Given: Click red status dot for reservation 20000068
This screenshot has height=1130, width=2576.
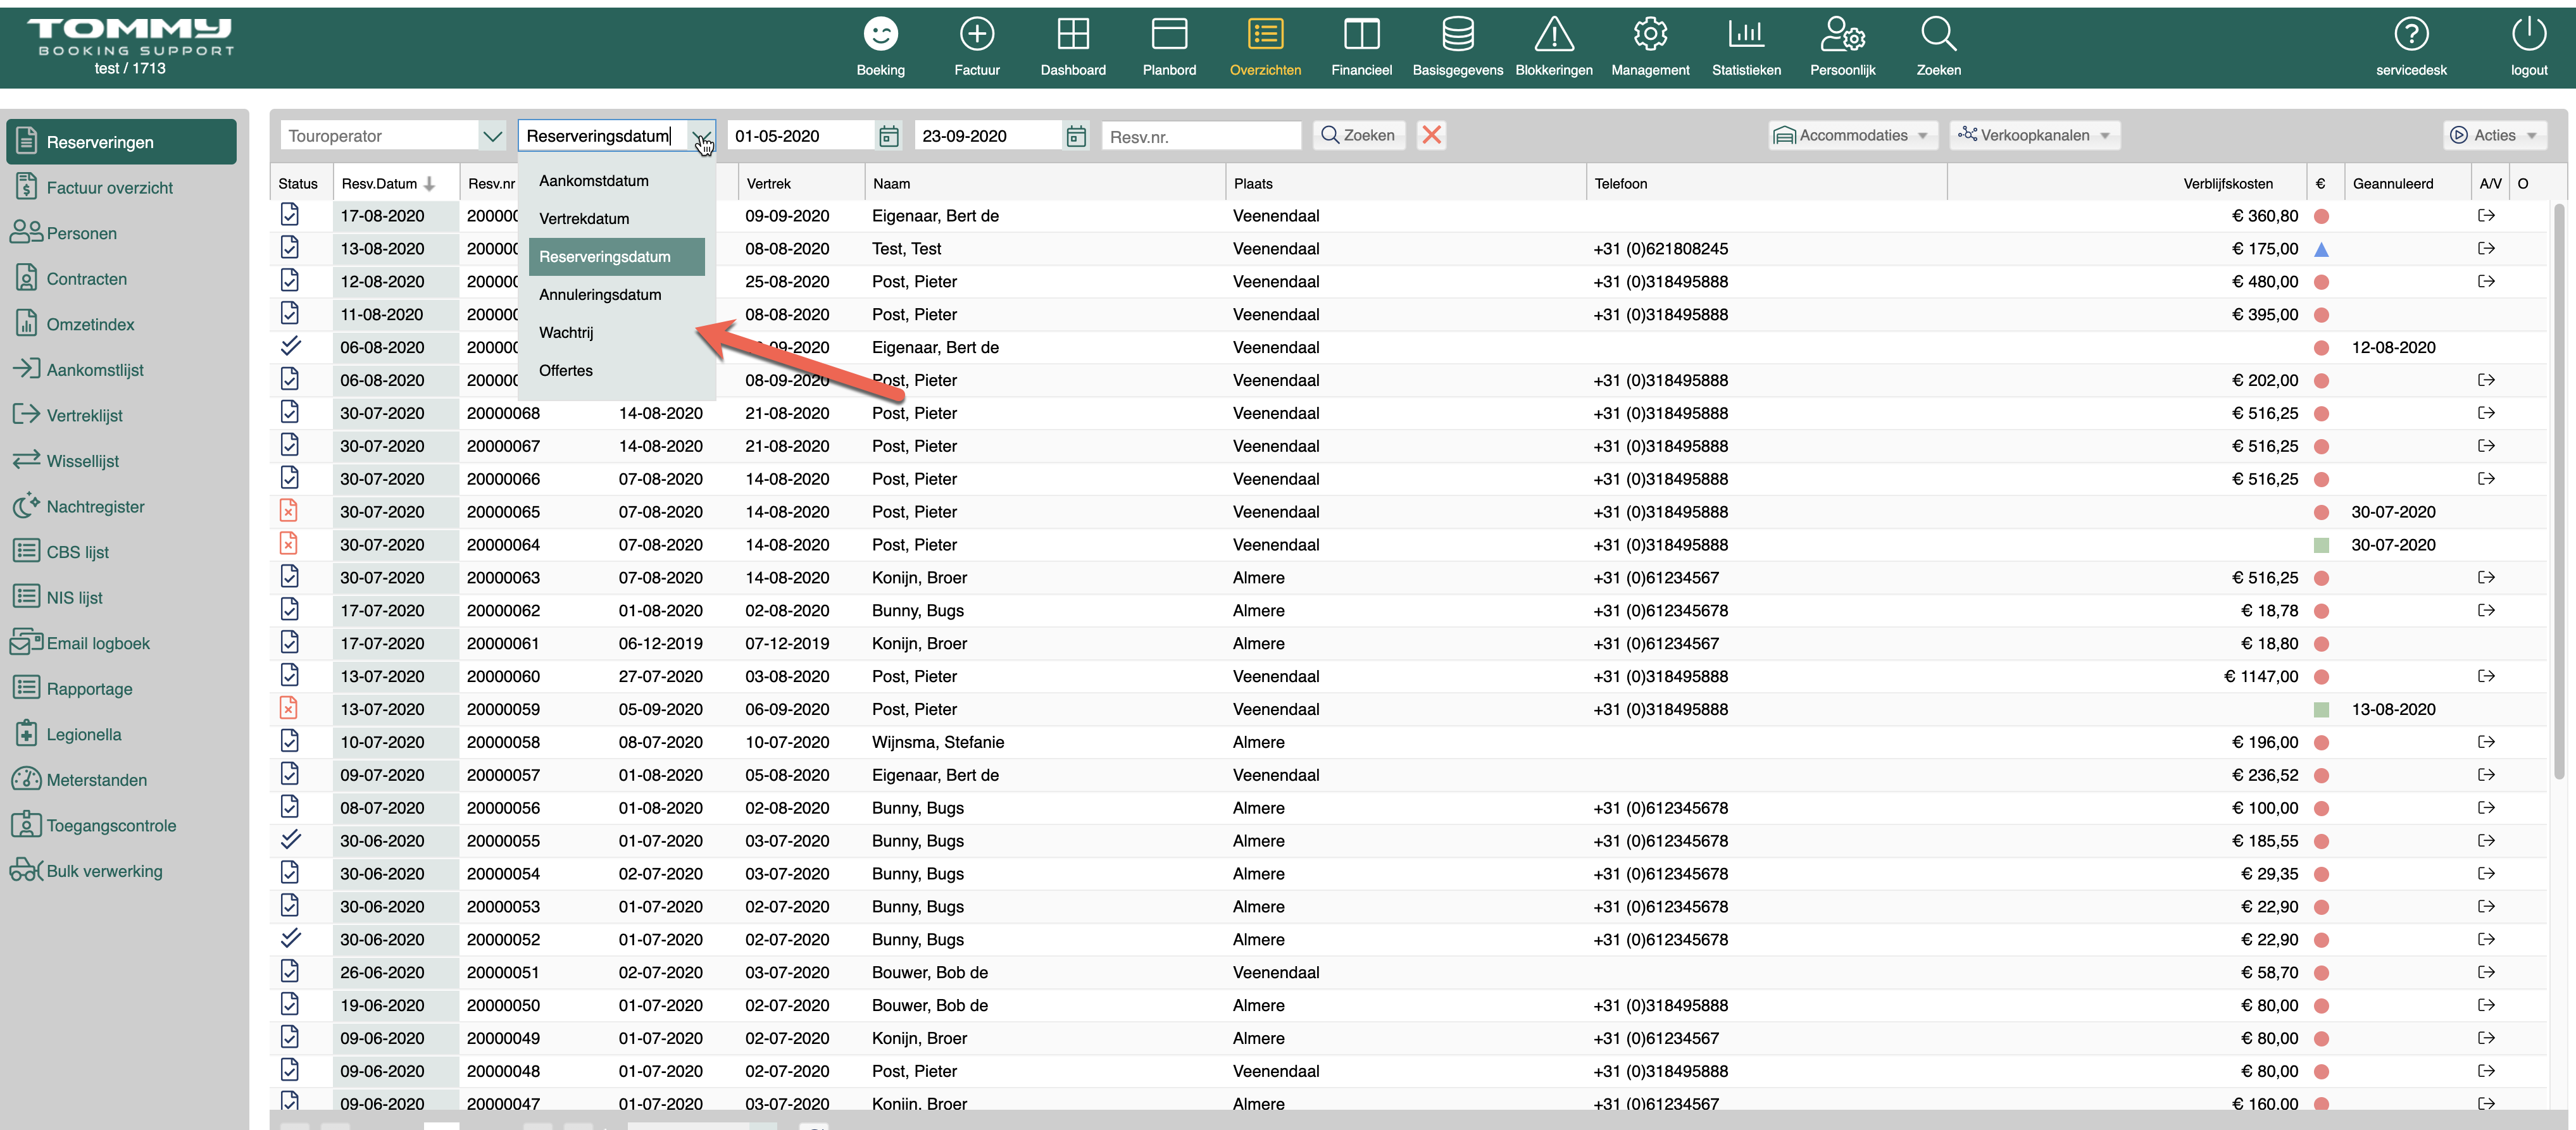Looking at the screenshot, I should coord(2321,413).
